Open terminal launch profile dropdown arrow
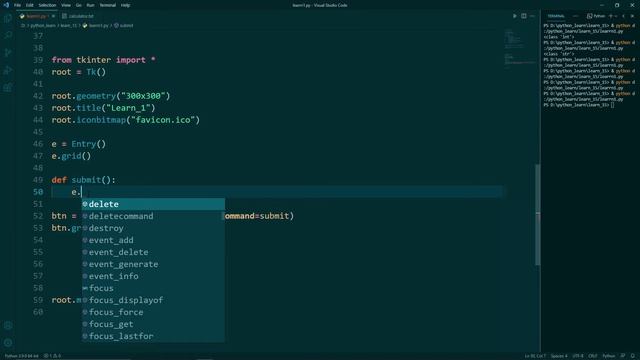This screenshot has width=640, height=360. 616,16
